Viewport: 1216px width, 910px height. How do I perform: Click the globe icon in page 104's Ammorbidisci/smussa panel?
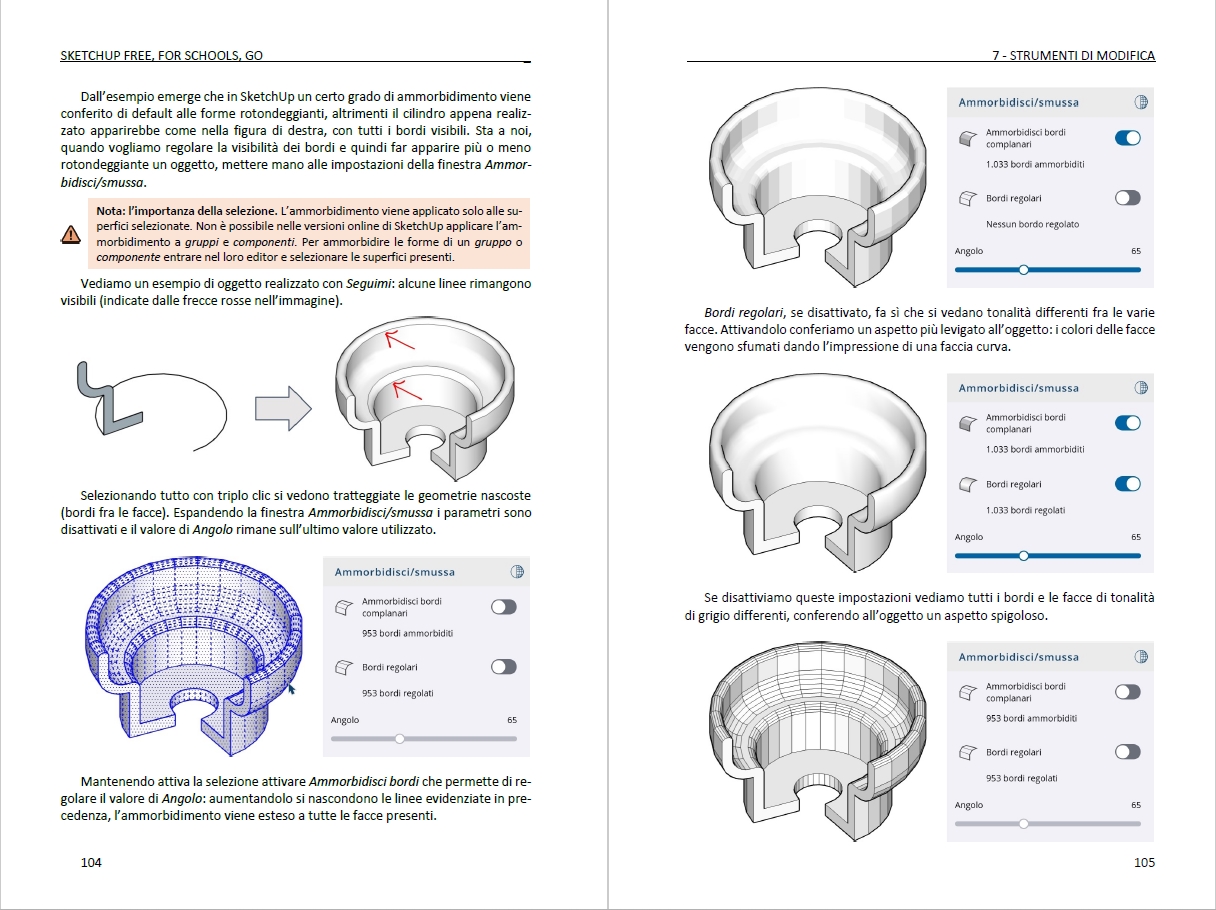tap(517, 572)
